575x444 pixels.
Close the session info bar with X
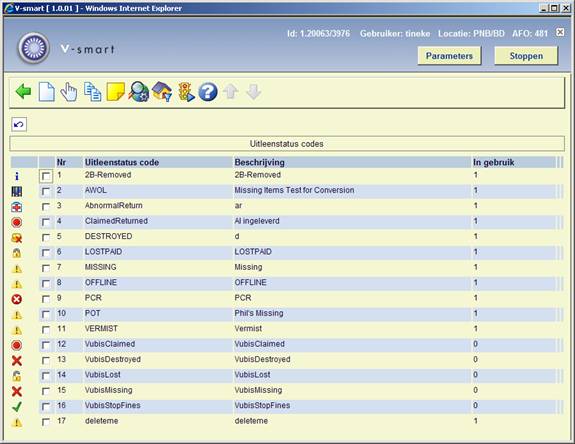click(x=560, y=32)
